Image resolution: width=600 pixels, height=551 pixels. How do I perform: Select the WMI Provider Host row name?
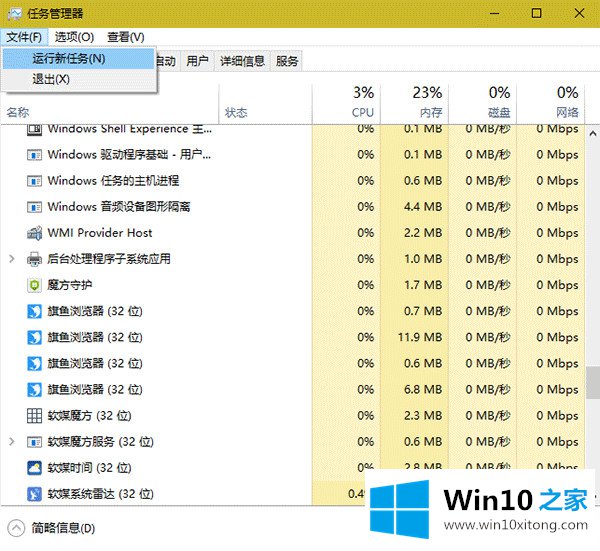click(100, 233)
